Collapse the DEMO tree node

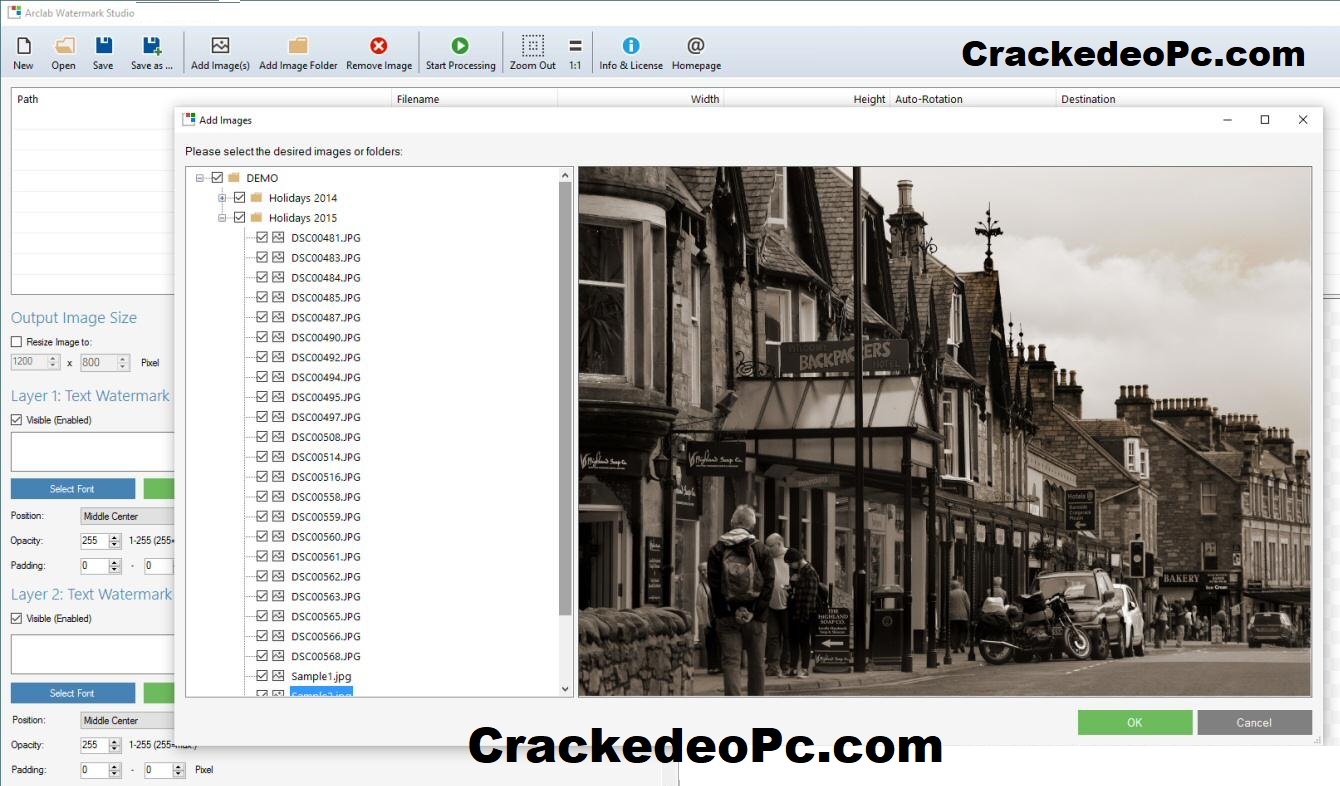coord(200,178)
